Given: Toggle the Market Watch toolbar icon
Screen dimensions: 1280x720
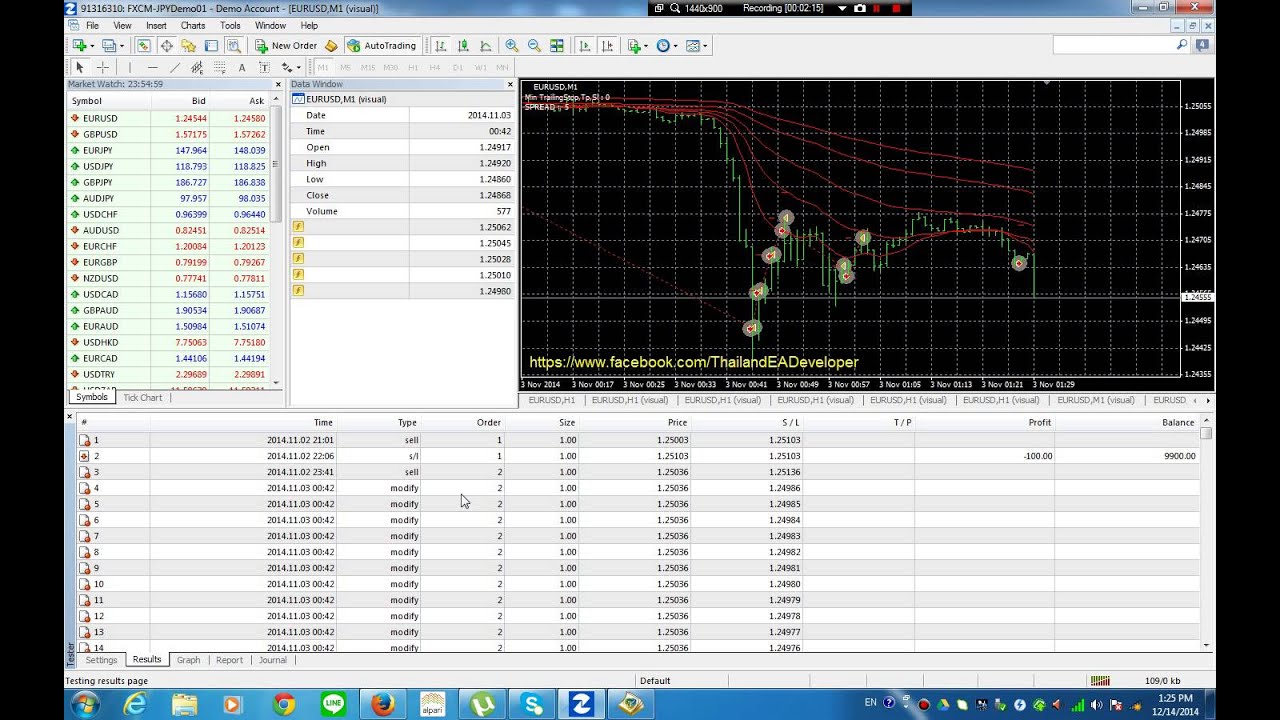Looking at the screenshot, I should (x=144, y=45).
